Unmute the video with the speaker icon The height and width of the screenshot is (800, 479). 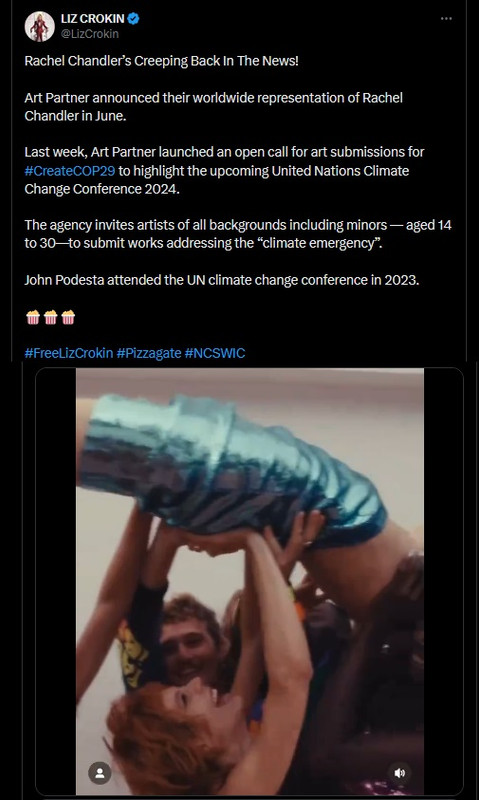click(x=400, y=773)
